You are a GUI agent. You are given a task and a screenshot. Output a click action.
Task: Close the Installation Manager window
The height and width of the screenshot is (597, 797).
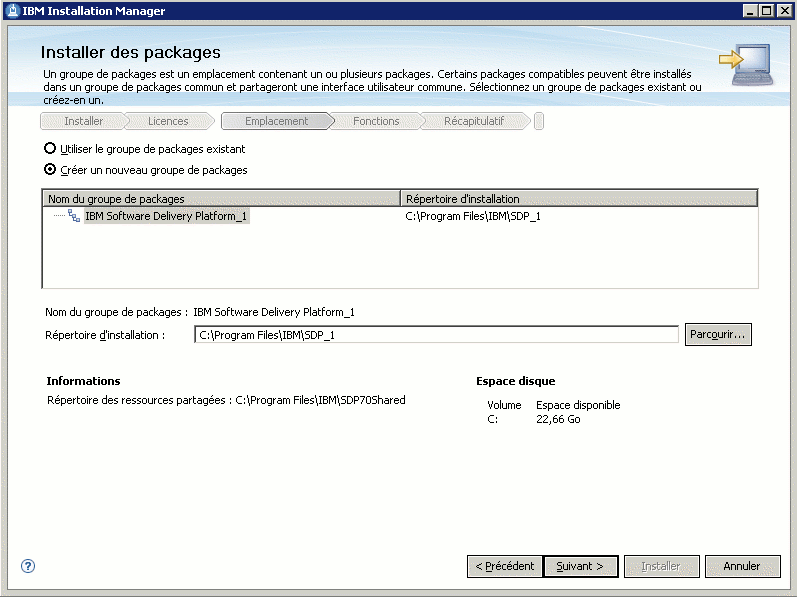(785, 11)
